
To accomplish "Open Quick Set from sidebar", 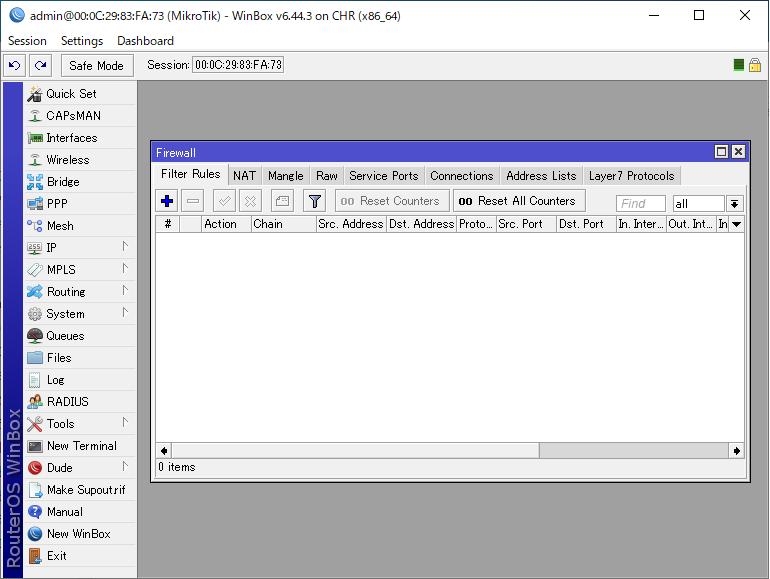I will pyautogui.click(x=80, y=94).
